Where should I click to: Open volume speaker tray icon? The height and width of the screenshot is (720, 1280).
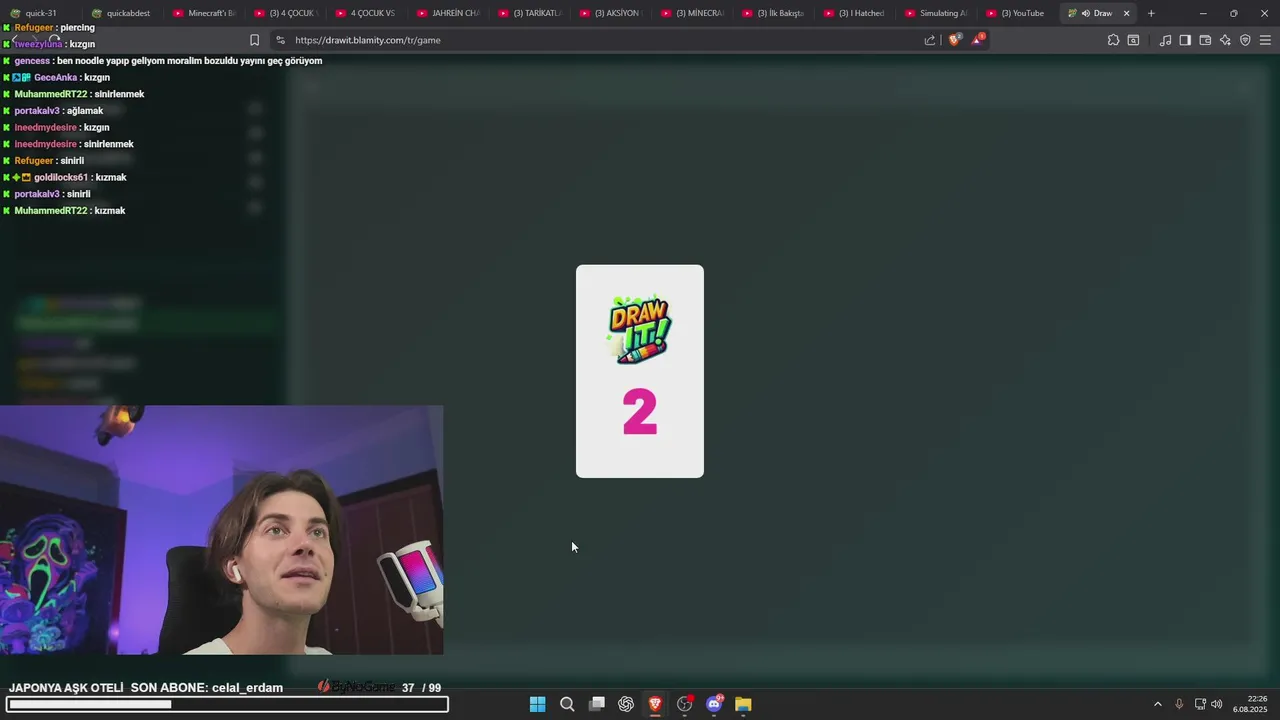coord(1217,704)
